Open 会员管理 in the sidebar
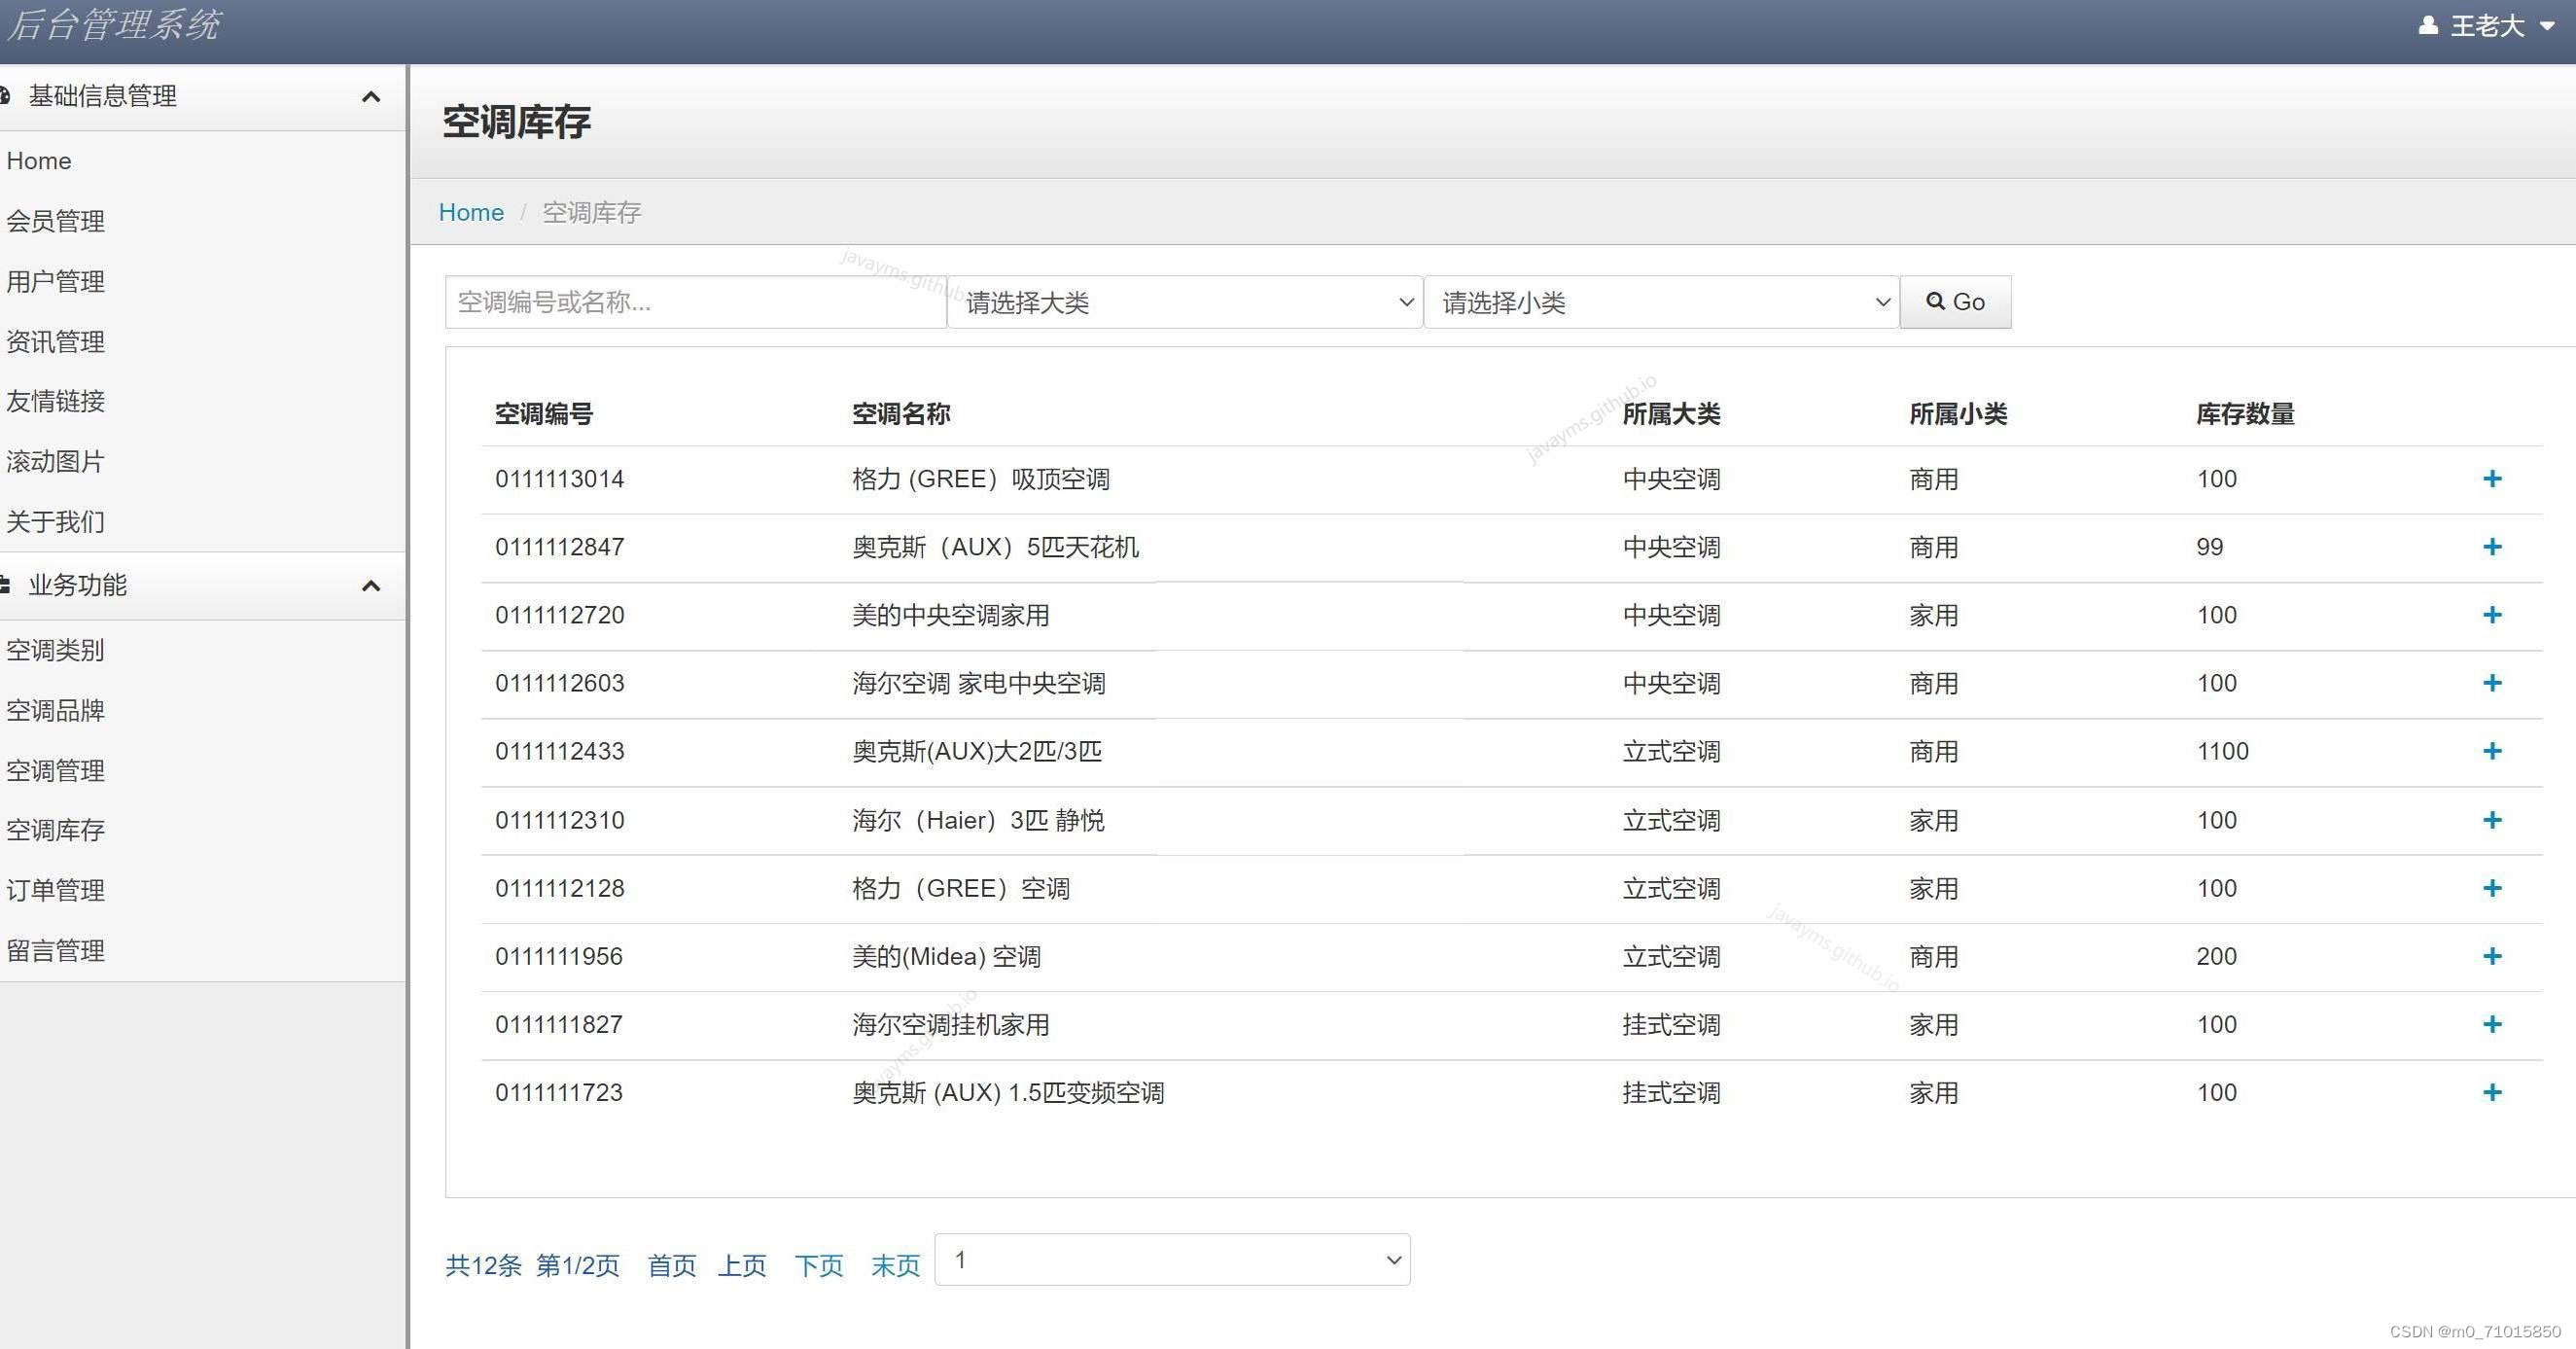This screenshot has width=2576, height=1349. click(x=55, y=221)
